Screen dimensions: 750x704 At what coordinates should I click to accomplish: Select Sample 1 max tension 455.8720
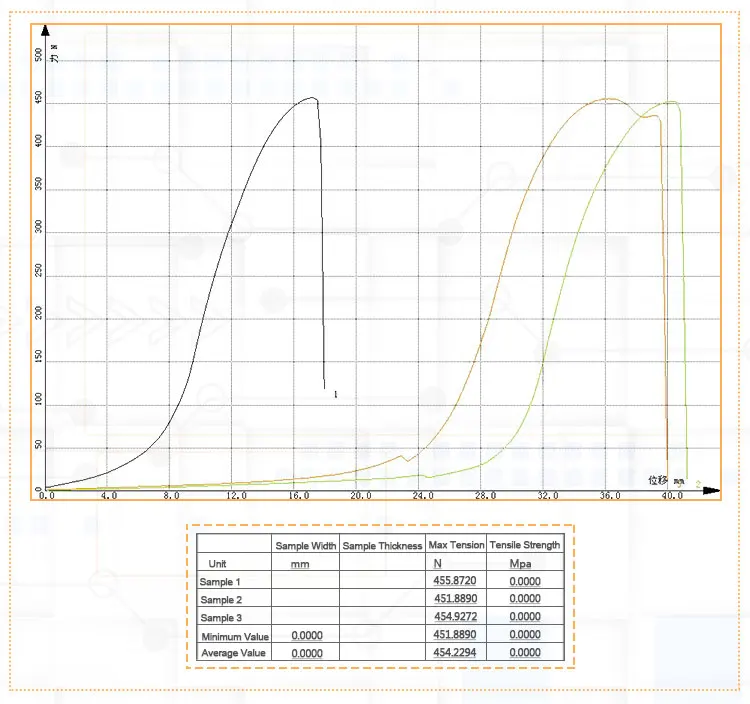tap(455, 581)
